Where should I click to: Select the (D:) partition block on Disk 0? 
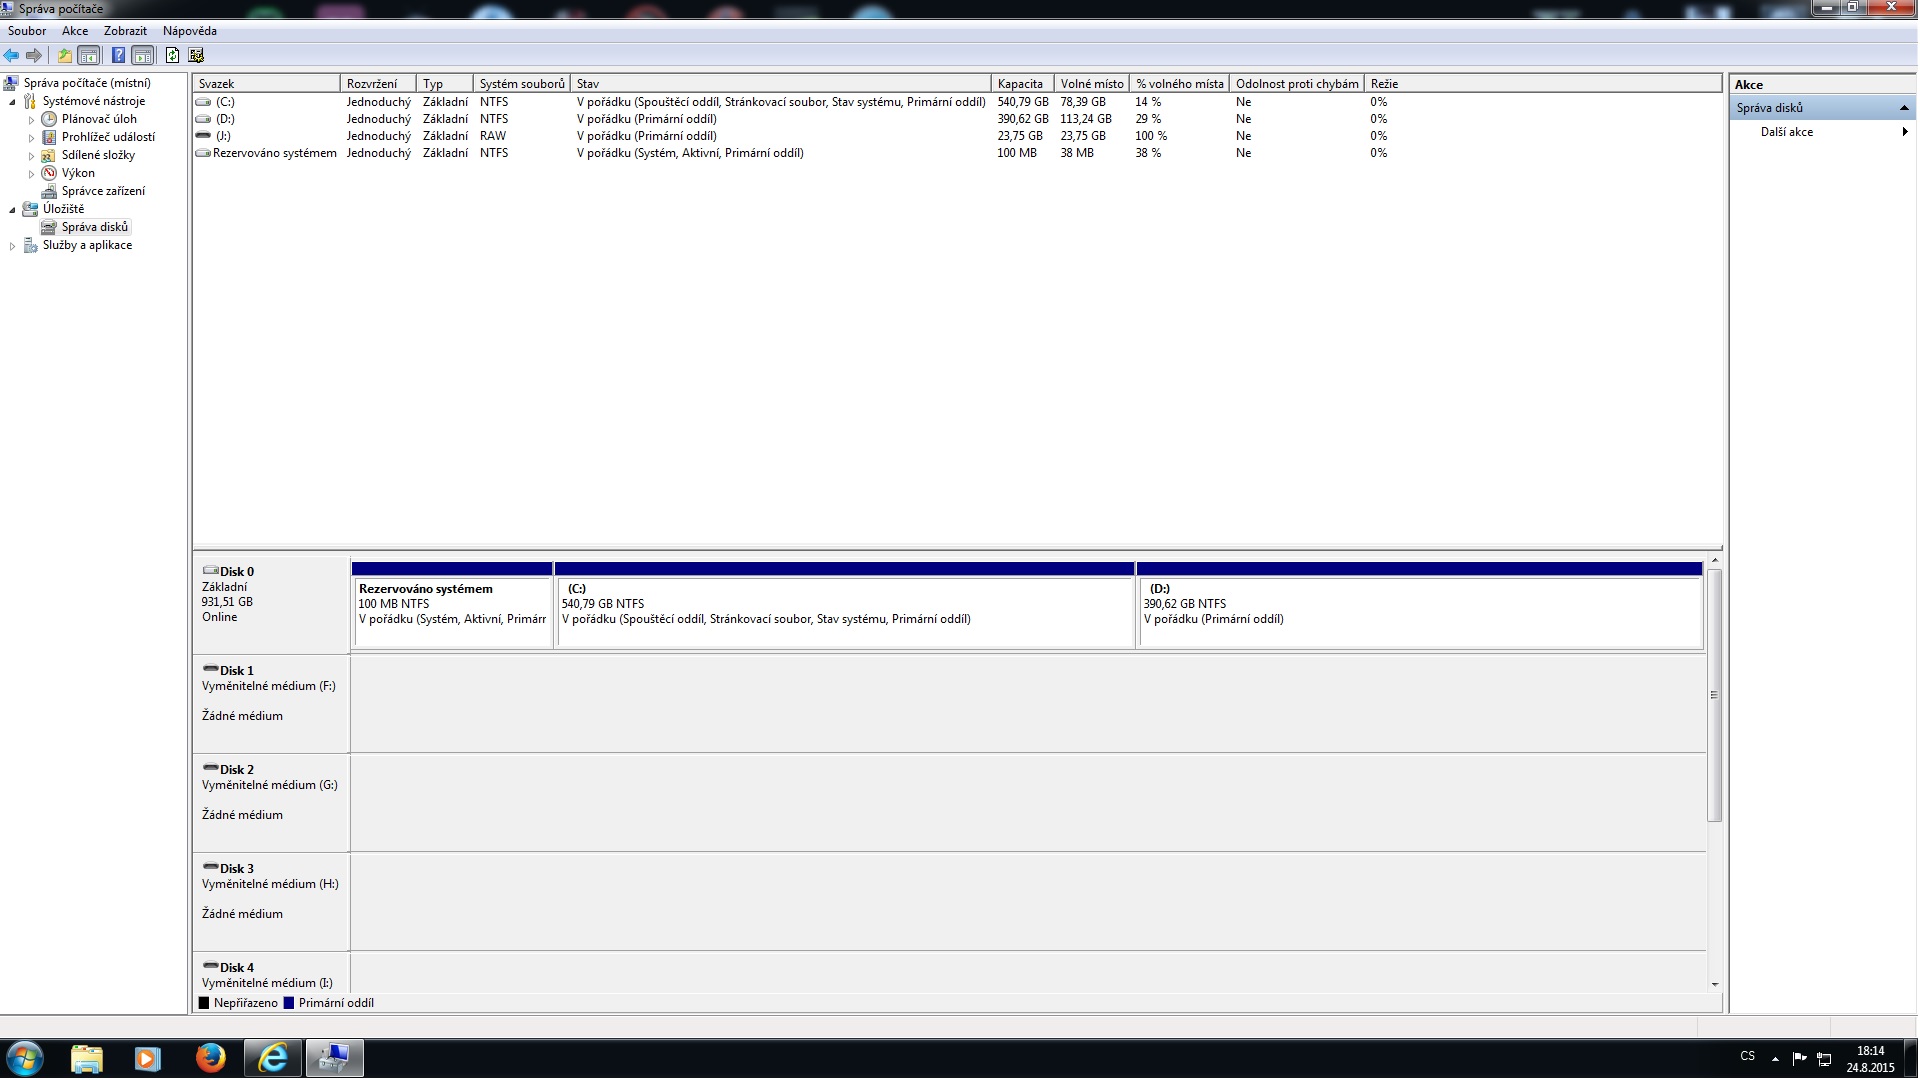pyautogui.click(x=1420, y=611)
